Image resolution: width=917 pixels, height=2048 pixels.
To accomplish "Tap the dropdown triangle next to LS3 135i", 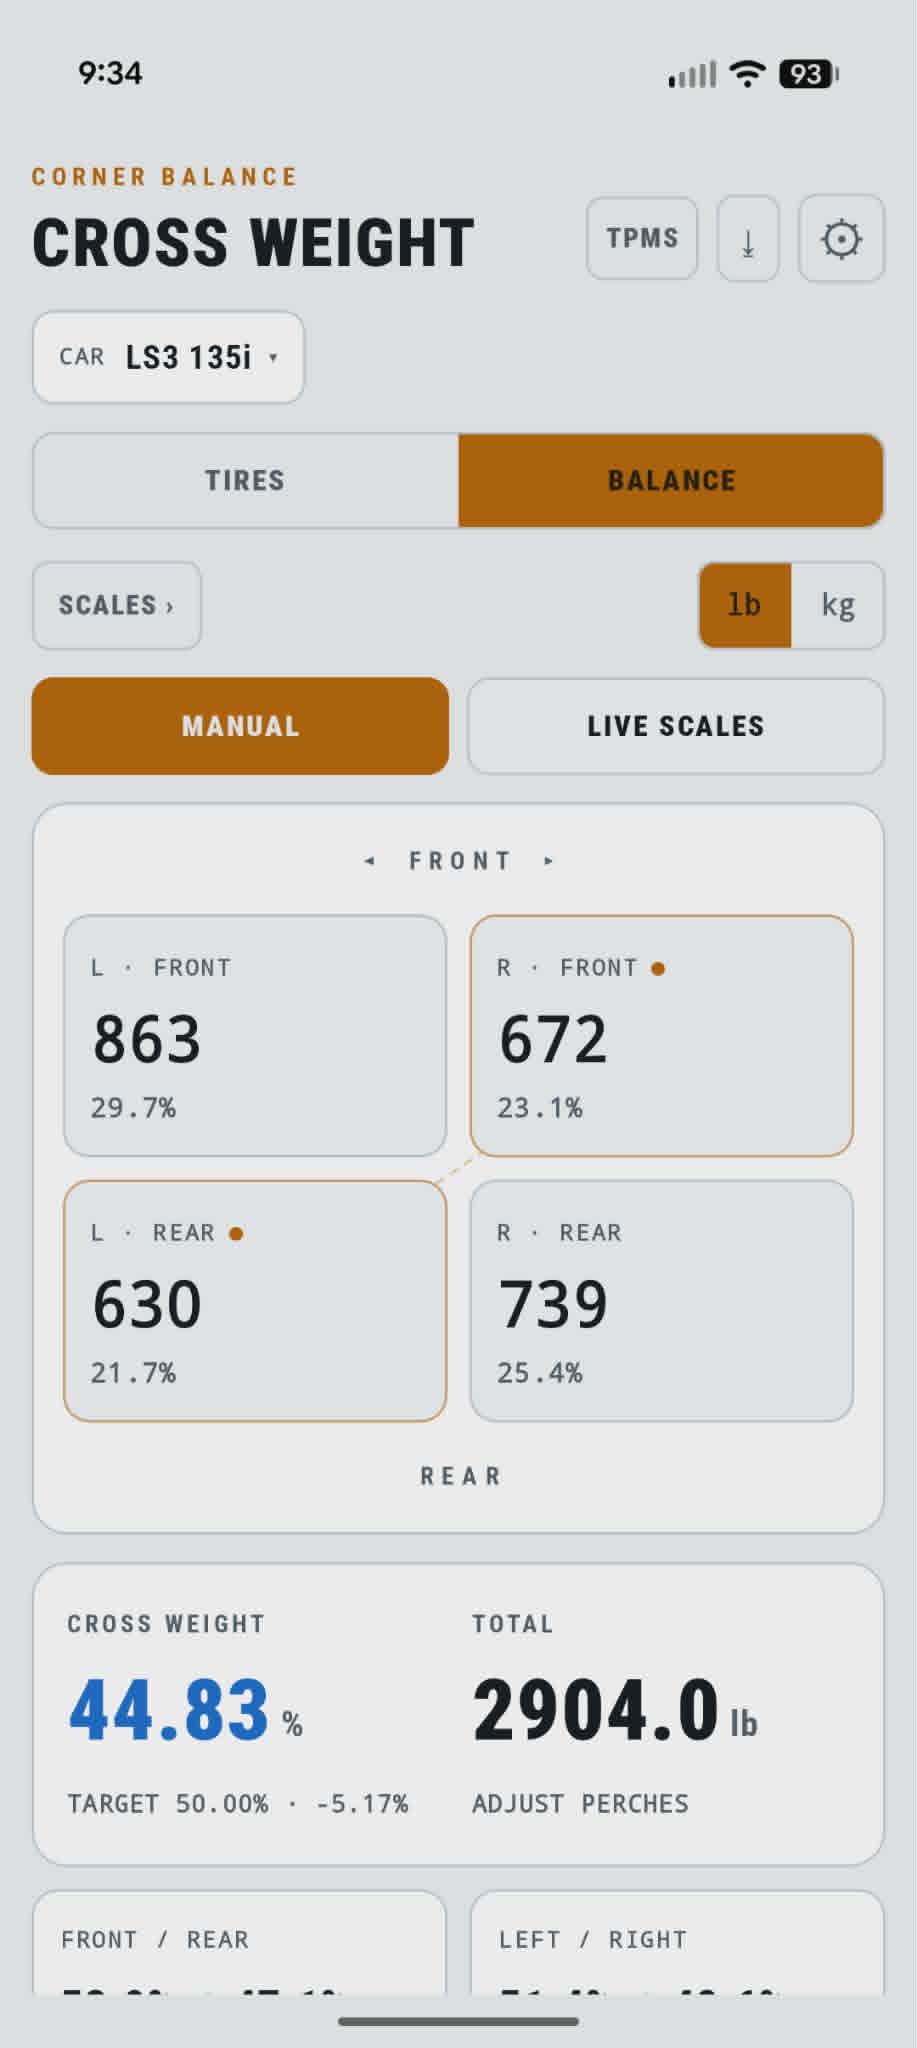I will [273, 357].
